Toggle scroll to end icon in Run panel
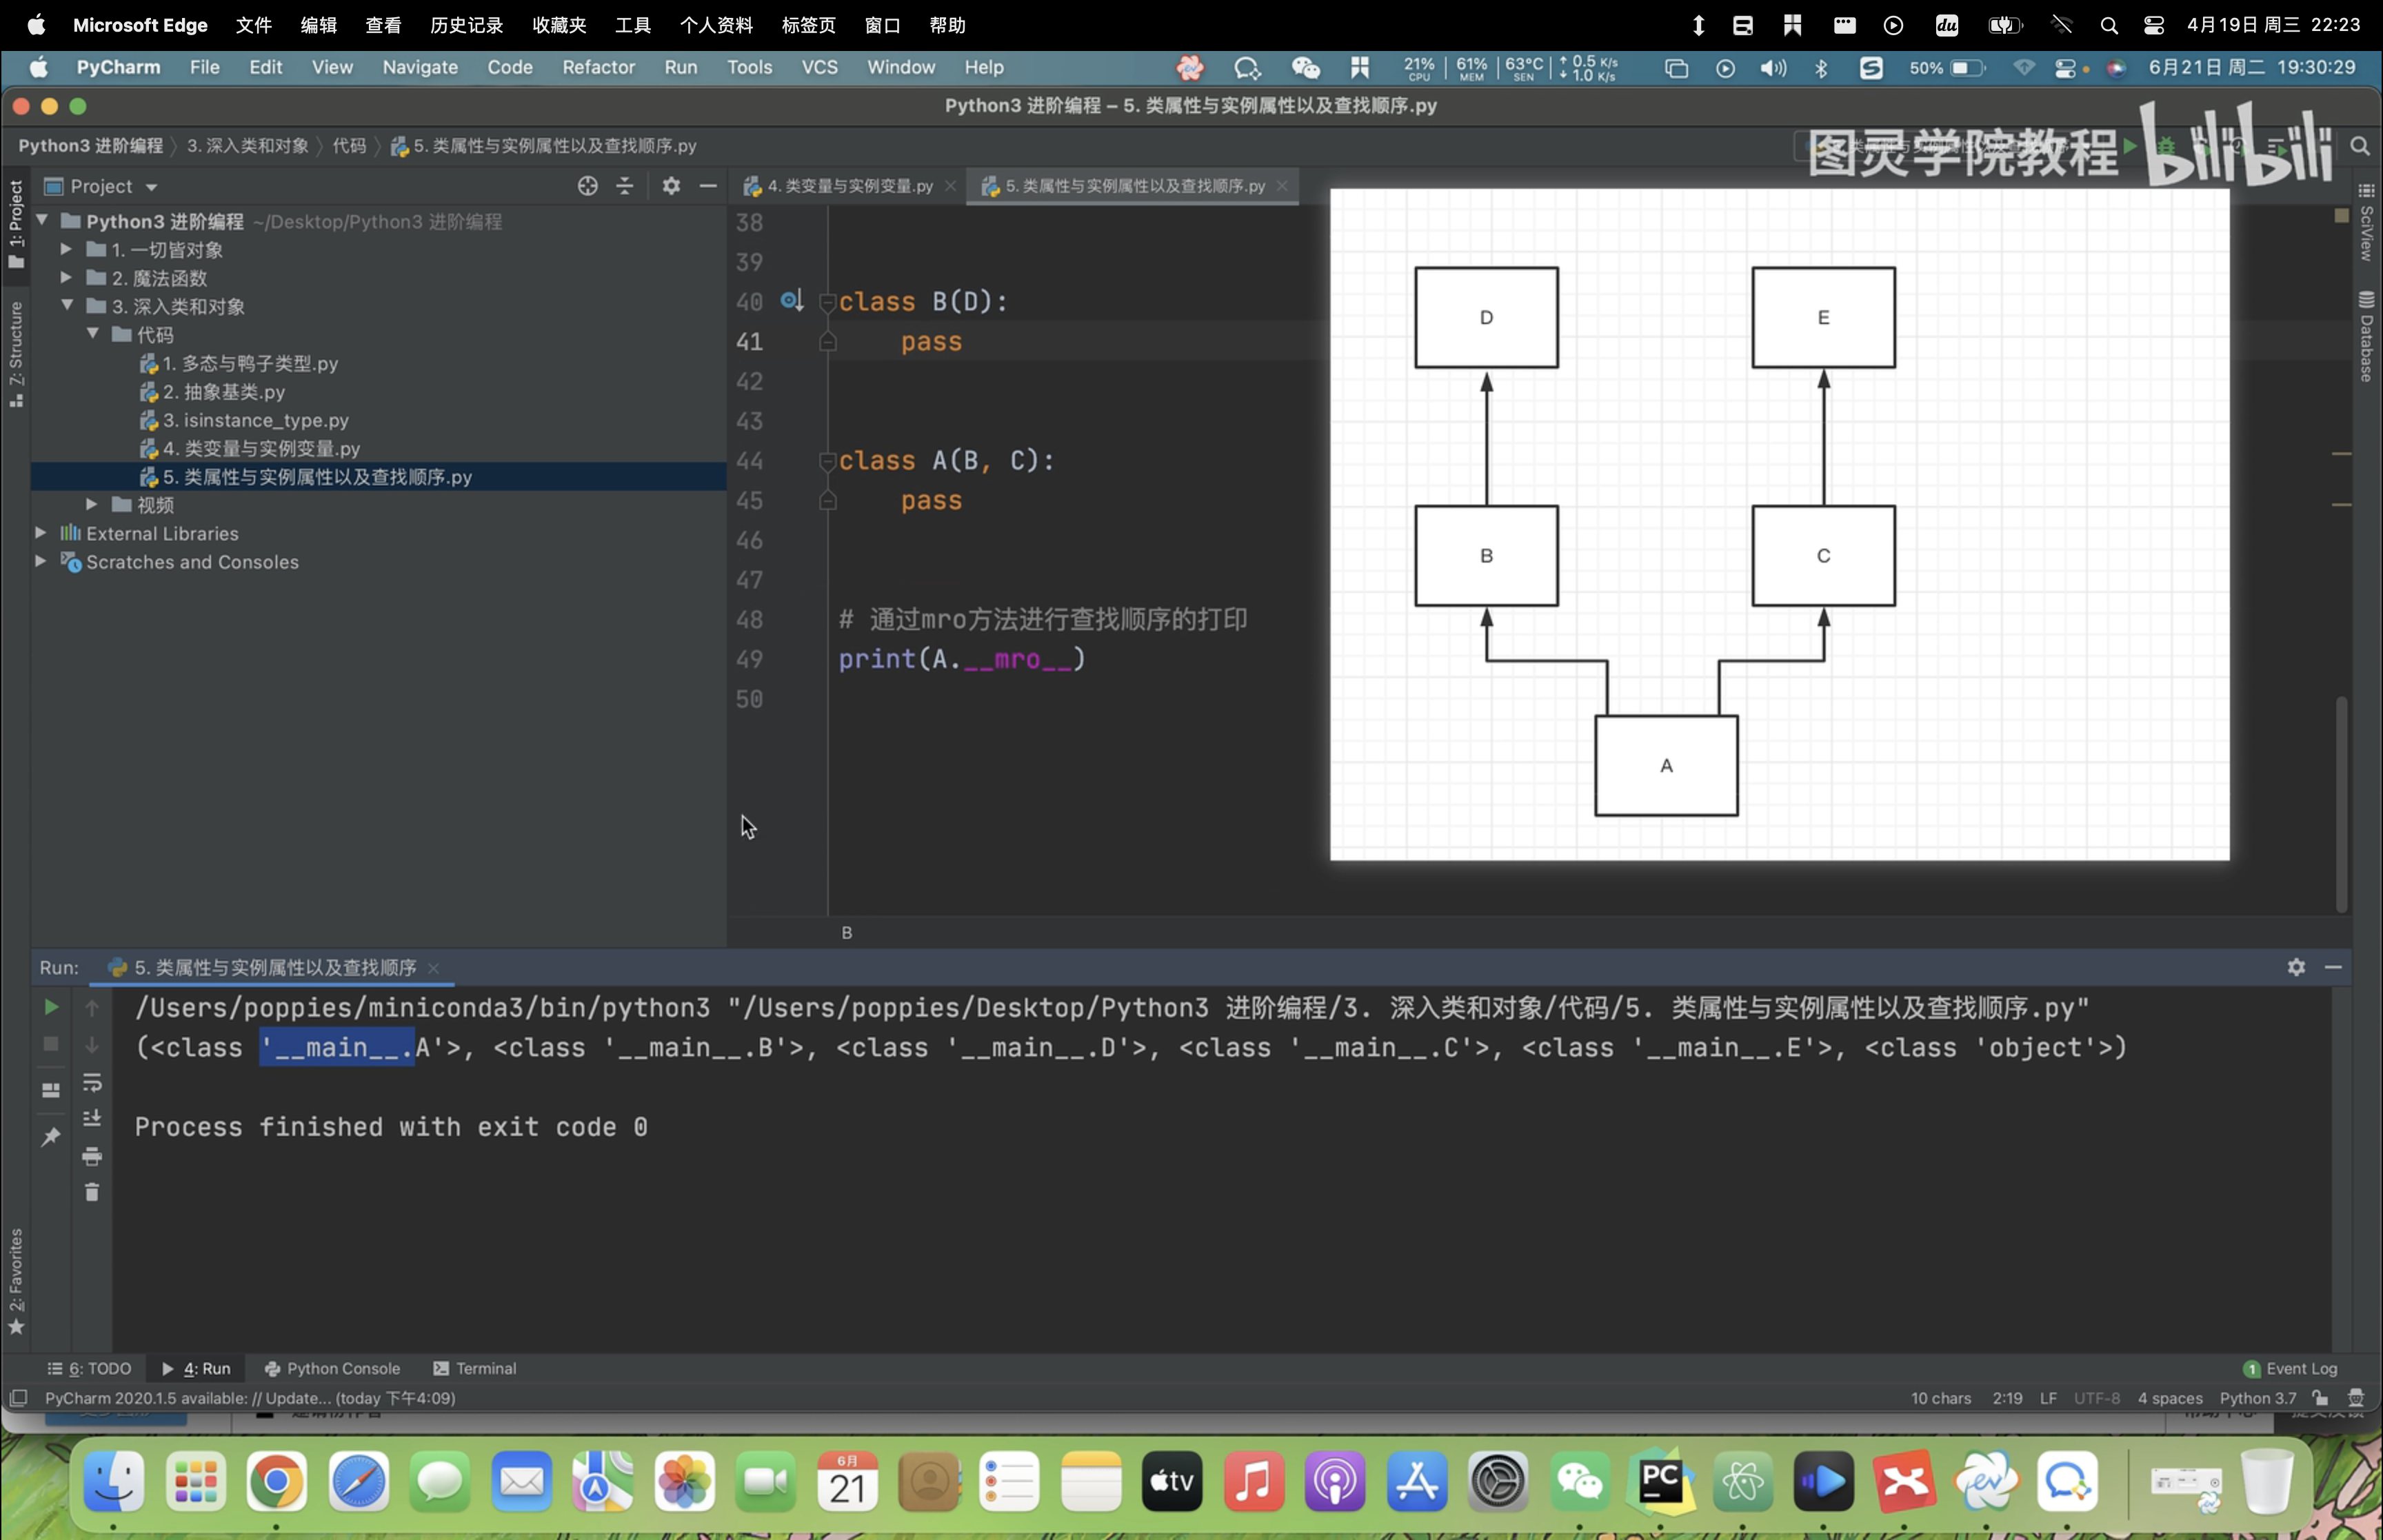The height and width of the screenshot is (1540, 2383). (92, 1118)
